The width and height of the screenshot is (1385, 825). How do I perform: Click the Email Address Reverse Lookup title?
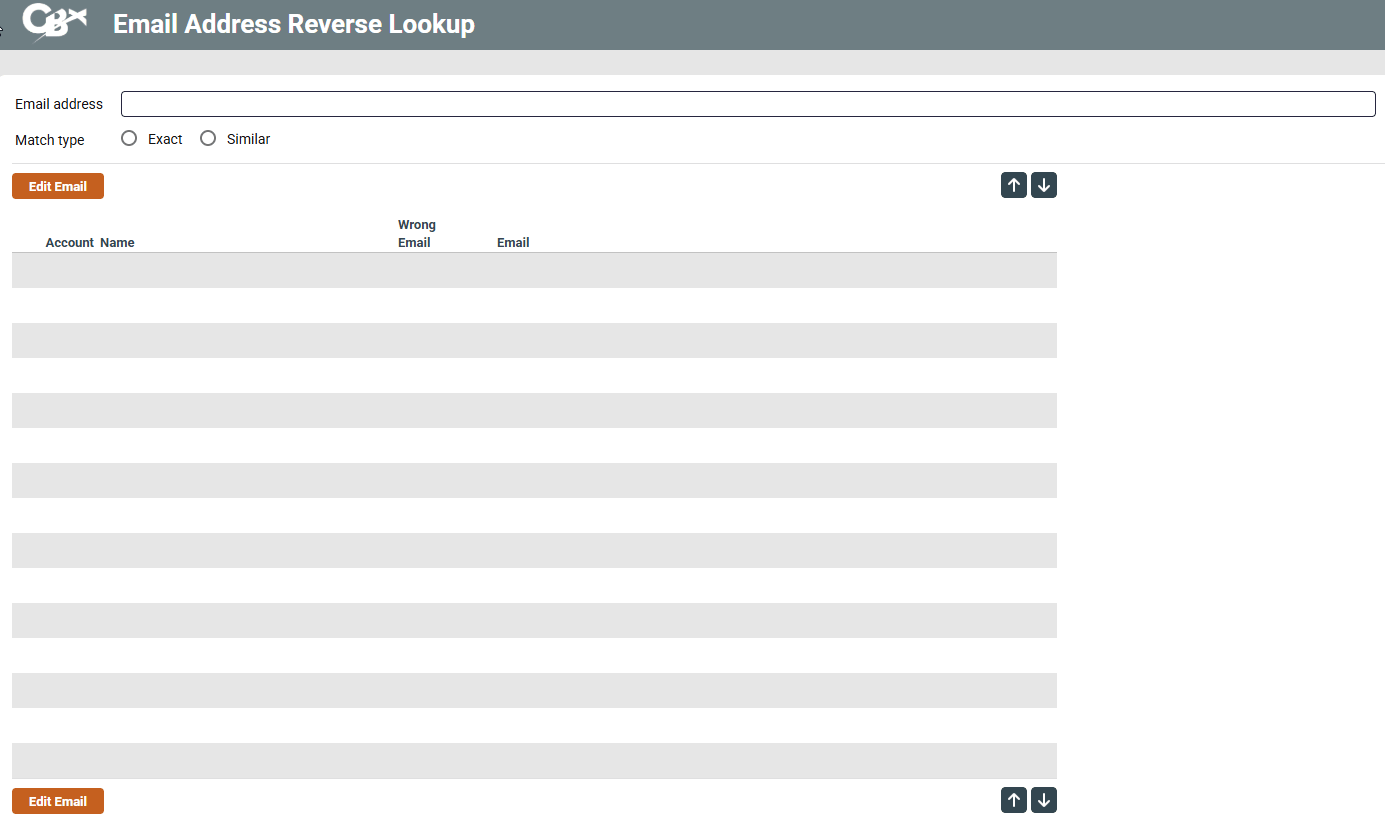point(293,24)
